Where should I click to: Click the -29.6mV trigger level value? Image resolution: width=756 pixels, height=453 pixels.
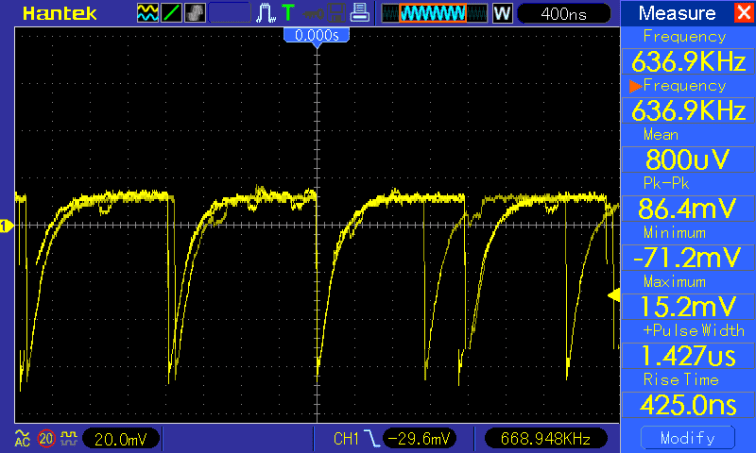419,438
